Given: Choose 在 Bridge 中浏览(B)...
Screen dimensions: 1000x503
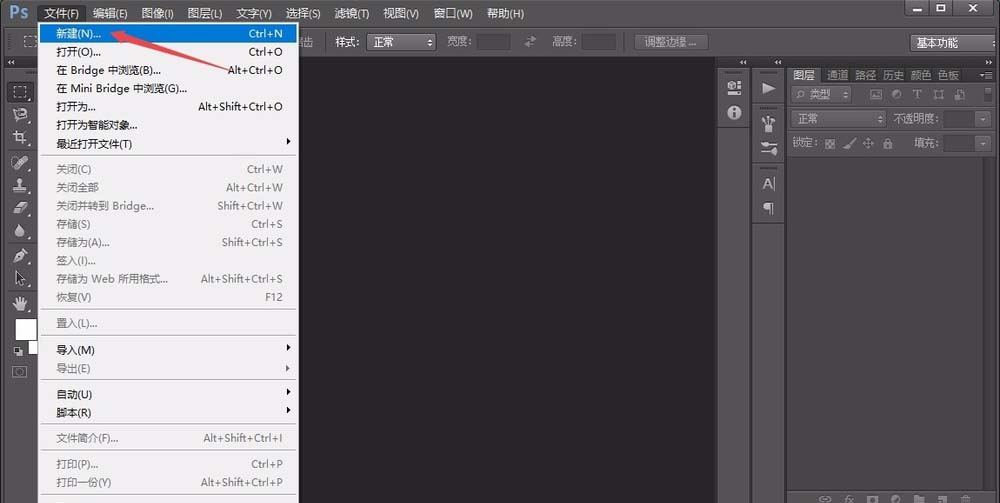Looking at the screenshot, I should tap(168, 70).
